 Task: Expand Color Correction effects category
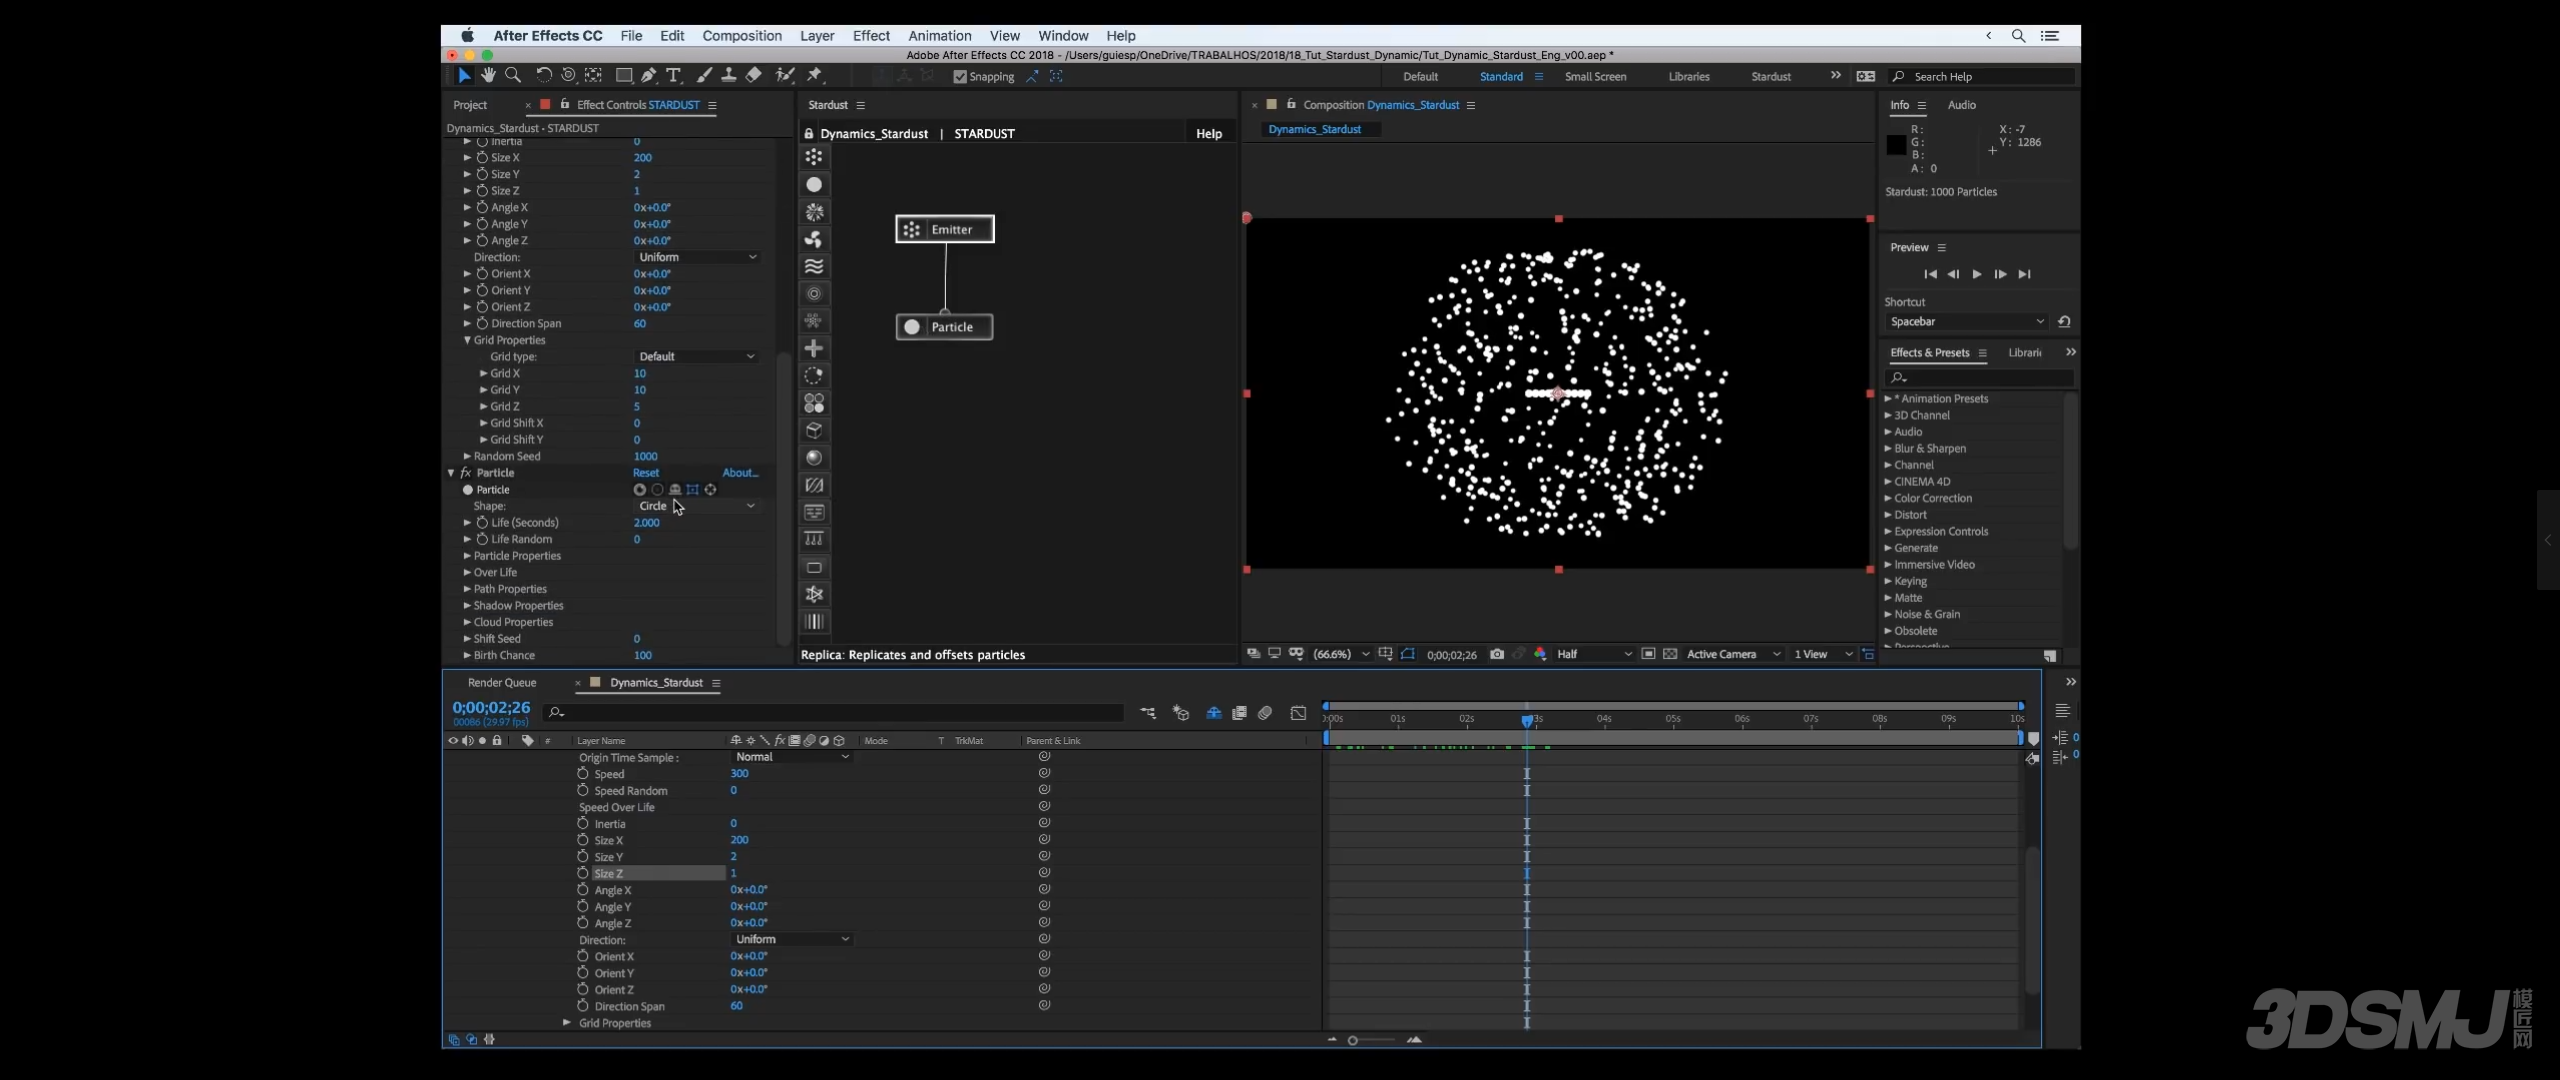(1888, 498)
